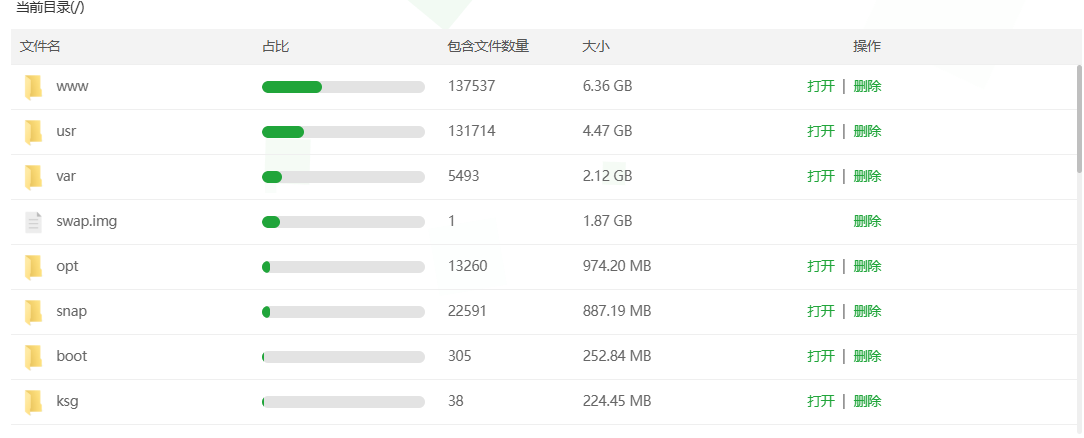Image resolution: width=1084 pixels, height=438 pixels.
Task: Open the www folder via 打开
Action: pos(821,86)
